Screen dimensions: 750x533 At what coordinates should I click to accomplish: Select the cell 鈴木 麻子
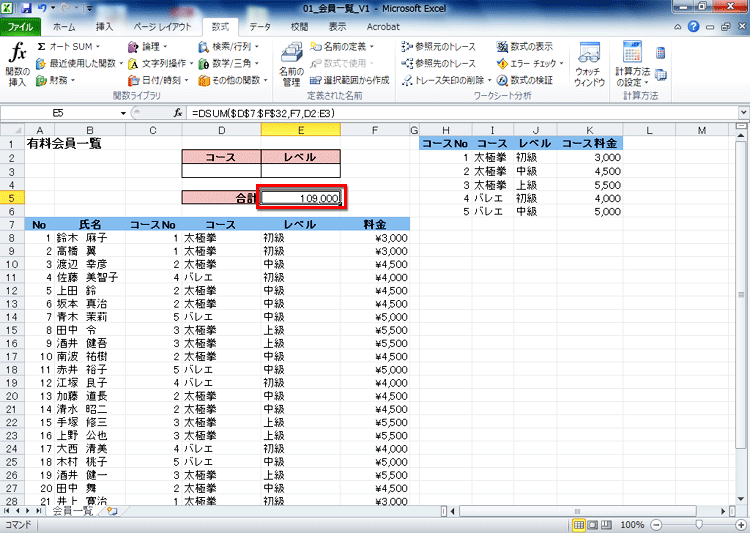(x=90, y=238)
